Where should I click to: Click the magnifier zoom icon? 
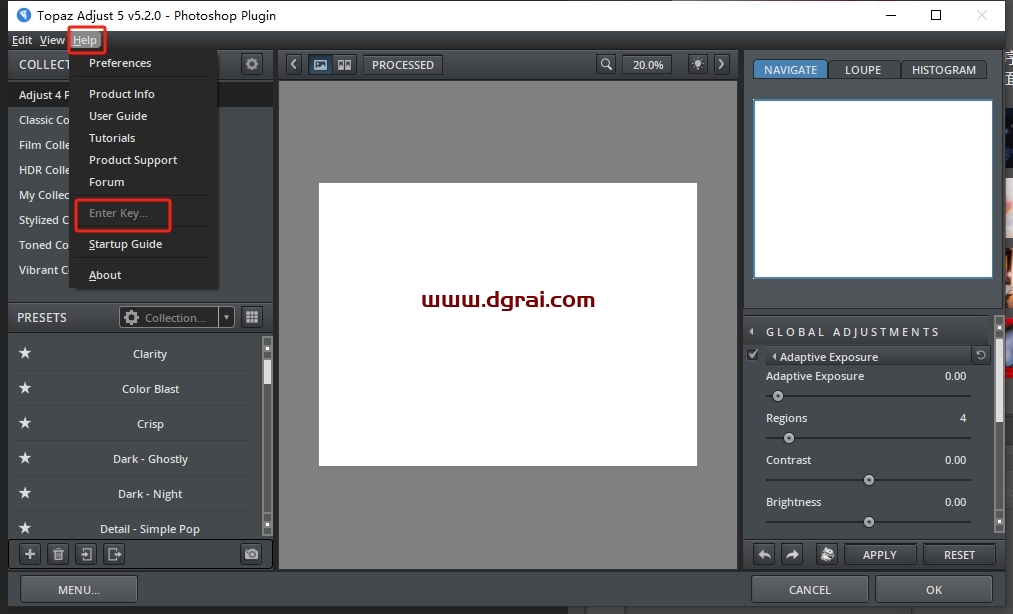606,65
